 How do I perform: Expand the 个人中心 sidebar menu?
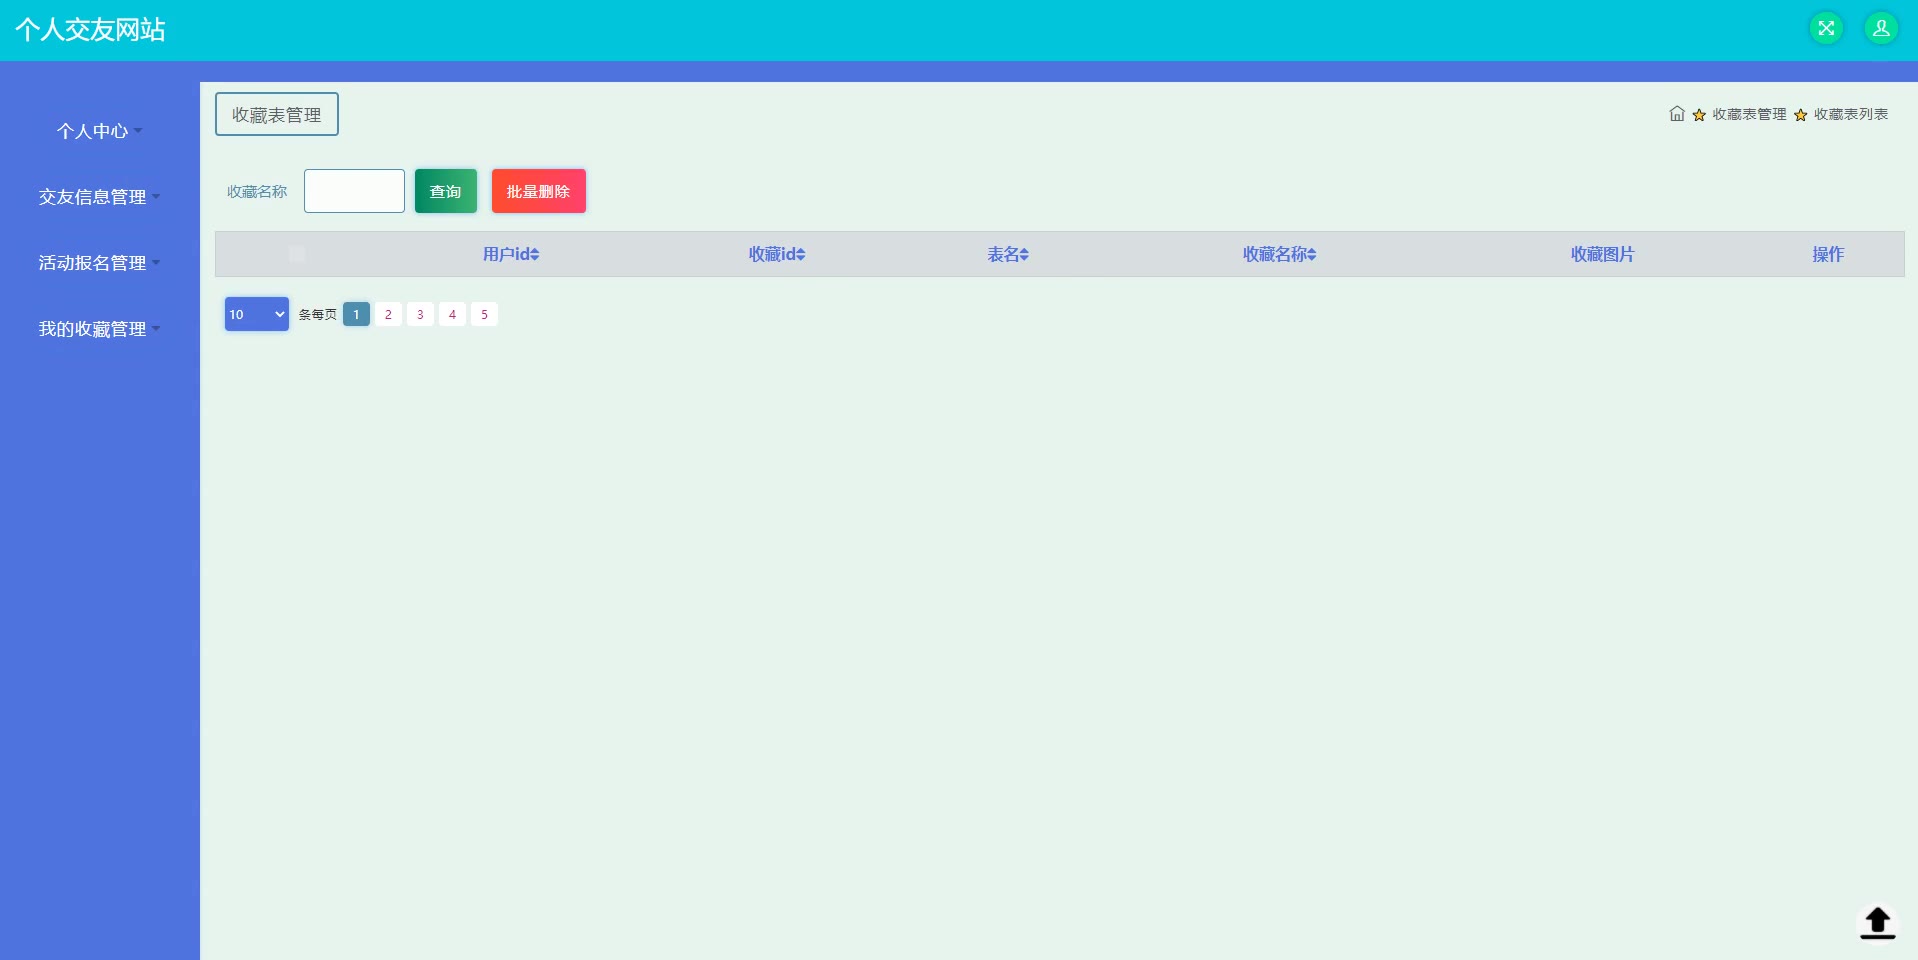coord(99,131)
